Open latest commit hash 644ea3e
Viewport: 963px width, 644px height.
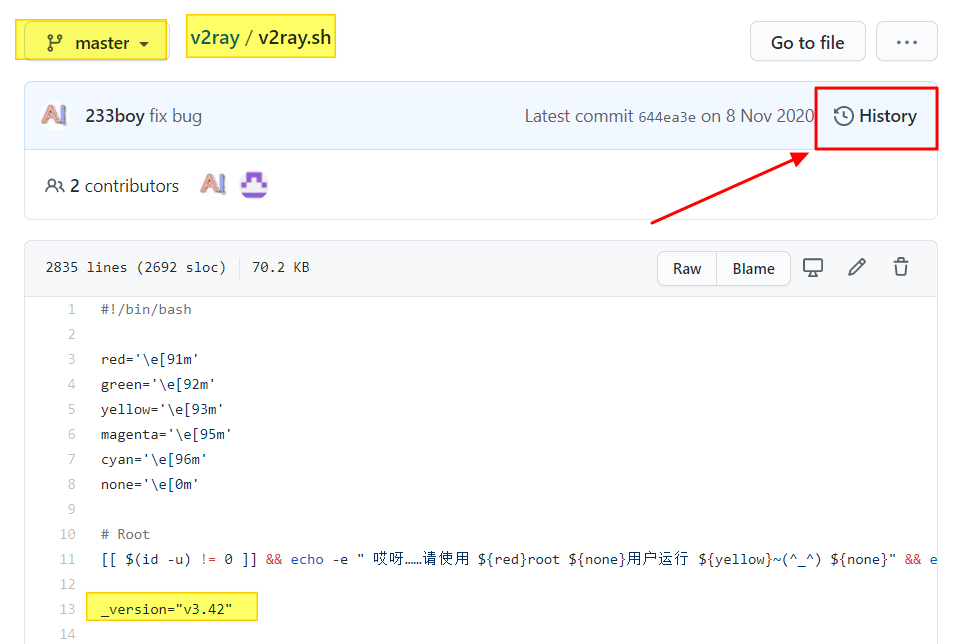coord(667,117)
